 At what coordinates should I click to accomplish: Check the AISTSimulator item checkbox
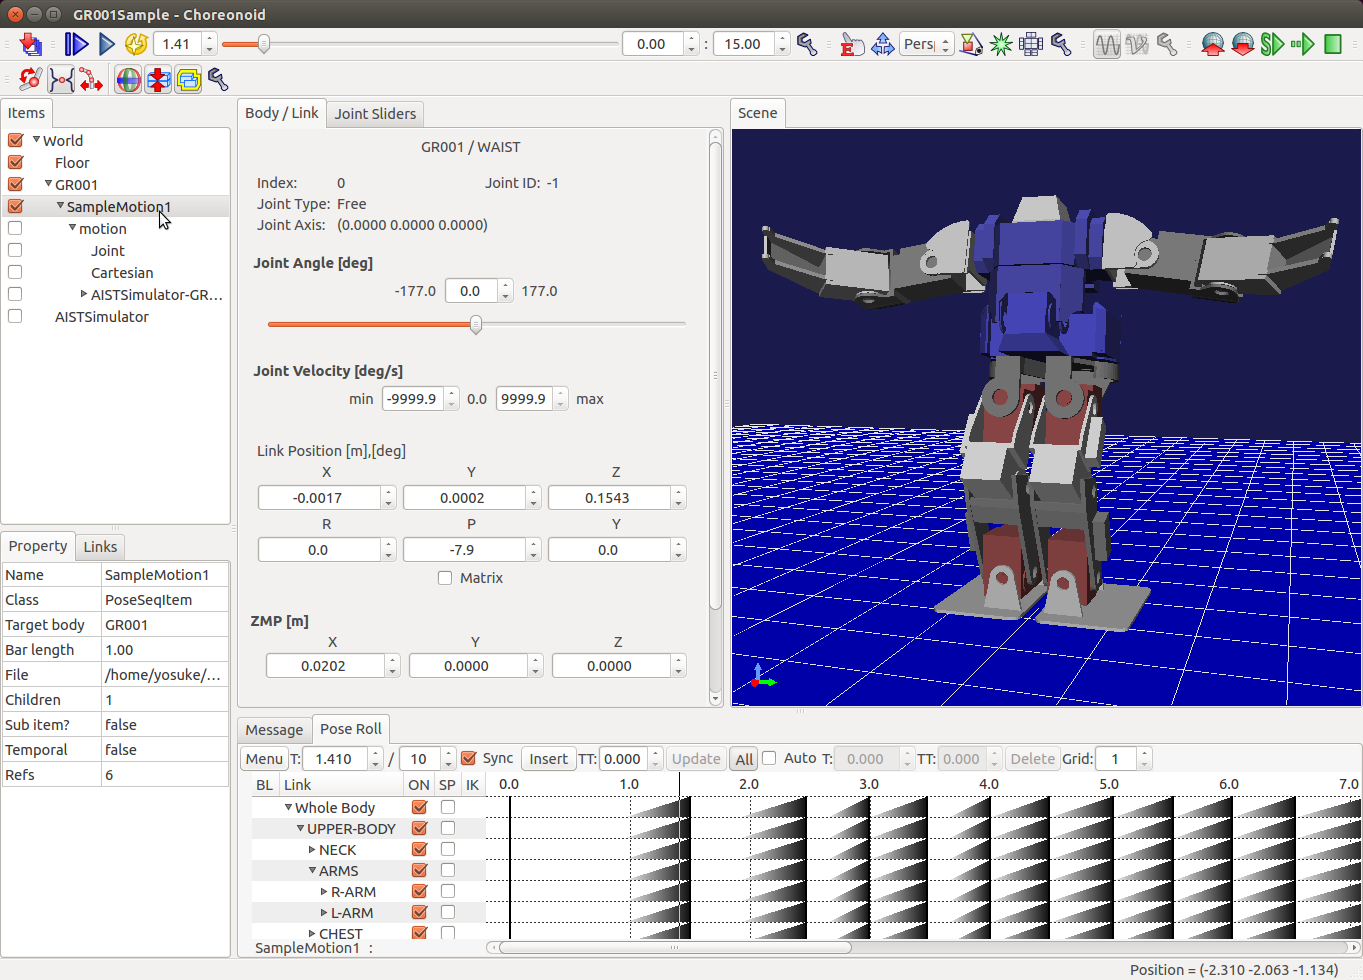tap(15, 316)
